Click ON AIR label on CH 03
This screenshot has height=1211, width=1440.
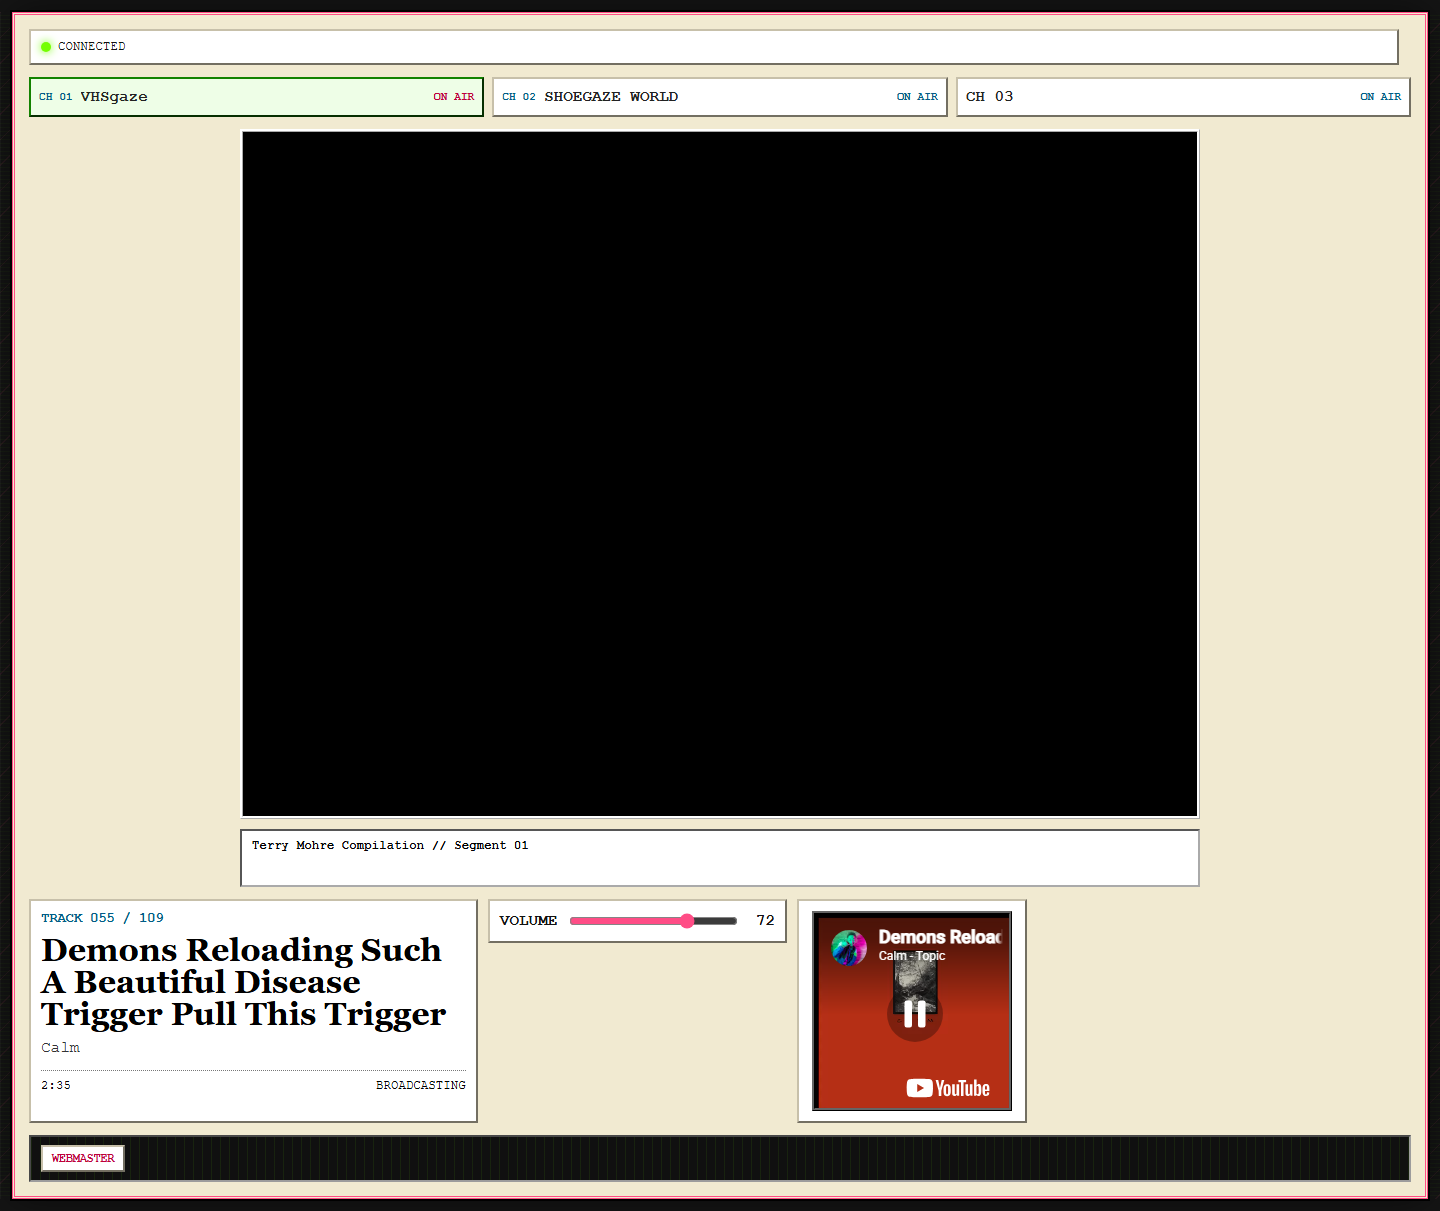tap(1380, 97)
